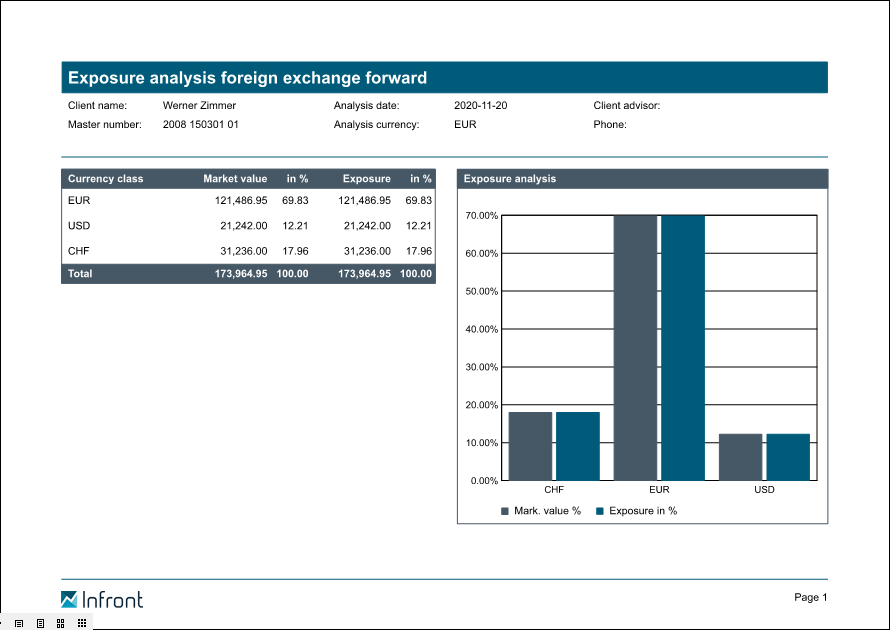Click the EUR row in currency table
Screen dimensions: 890x630
(x=79, y=201)
